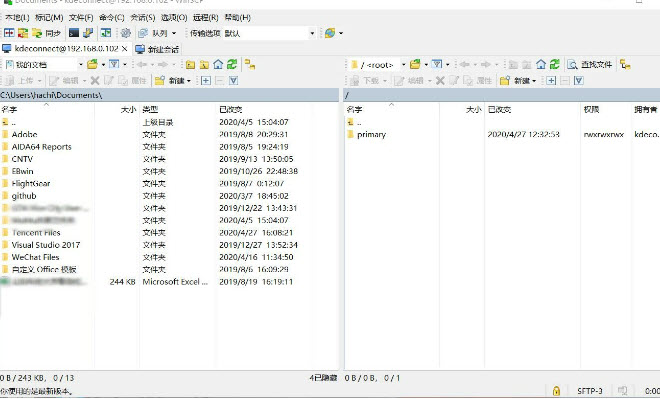This screenshot has width=660, height=399.
Task: Sort remote files by 权限 column header
Action: 605,109
